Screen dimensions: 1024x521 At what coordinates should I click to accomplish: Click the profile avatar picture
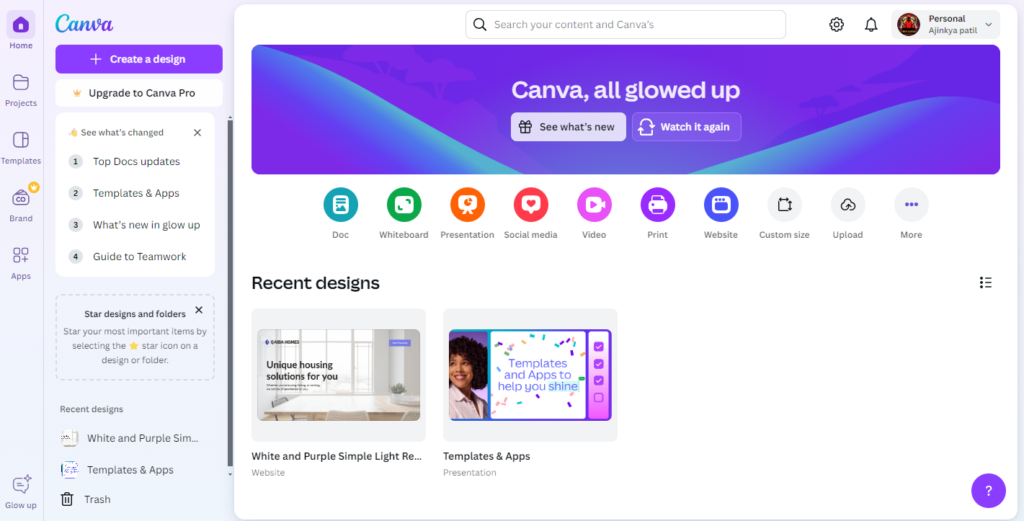[x=908, y=25]
